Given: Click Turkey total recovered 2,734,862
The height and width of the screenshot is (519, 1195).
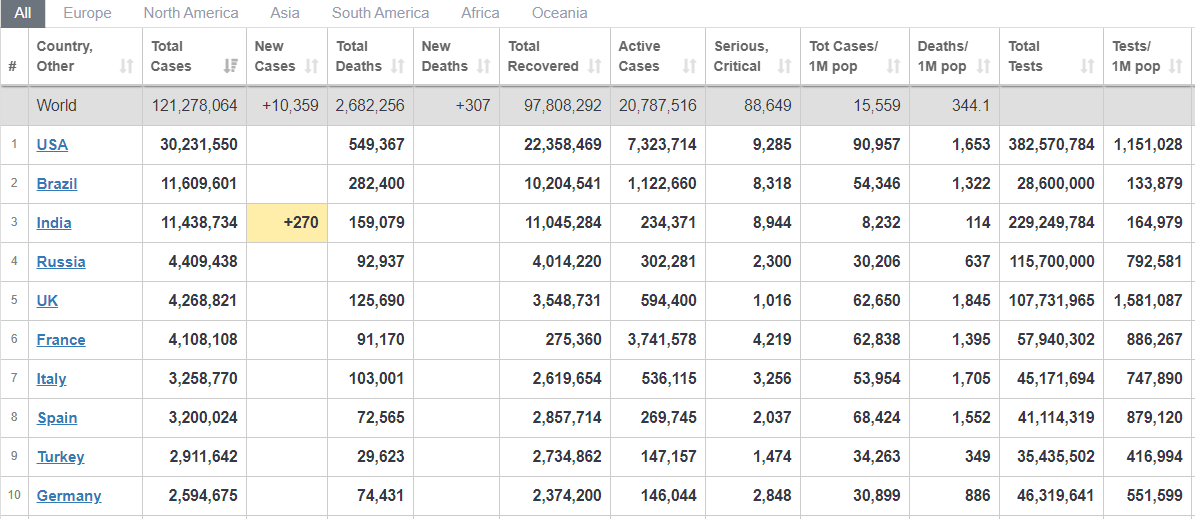Looking at the screenshot, I should point(566,457).
